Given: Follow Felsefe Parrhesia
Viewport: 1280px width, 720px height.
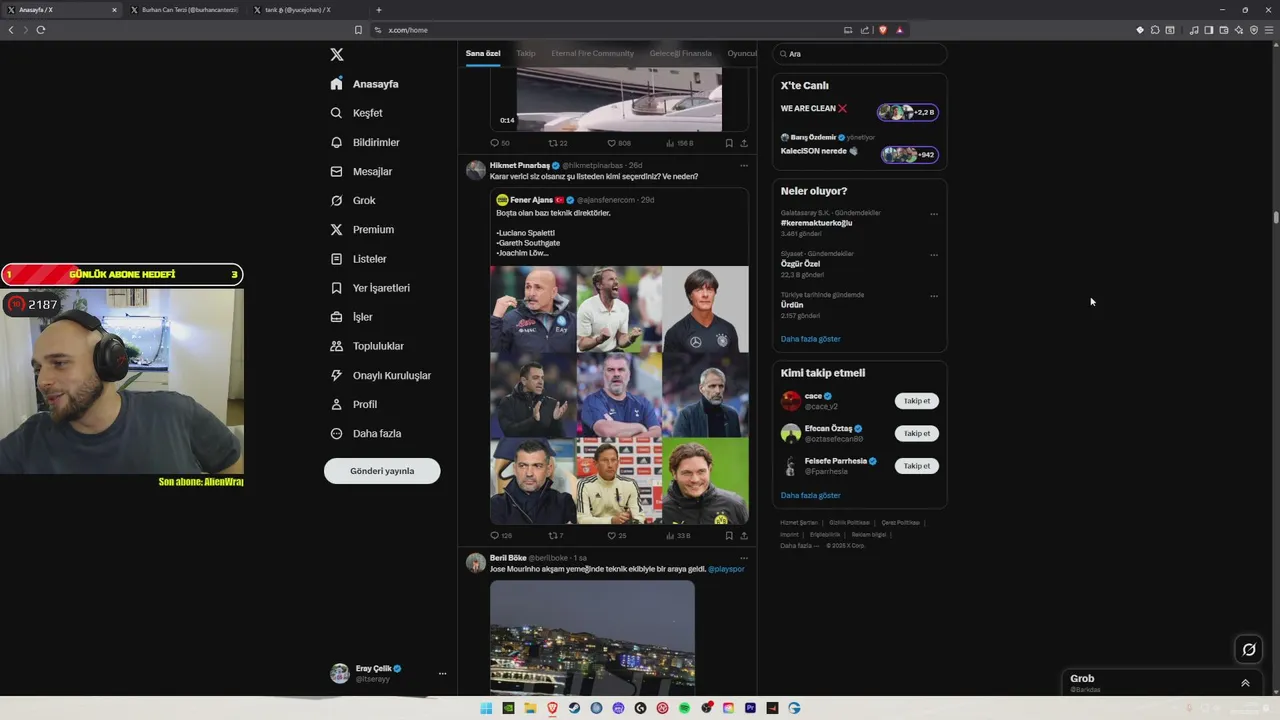Looking at the screenshot, I should (917, 466).
